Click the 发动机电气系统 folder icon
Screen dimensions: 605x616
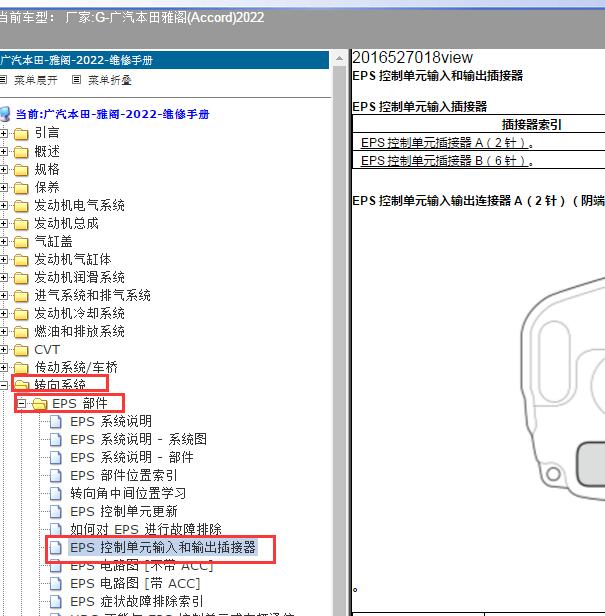point(21,206)
